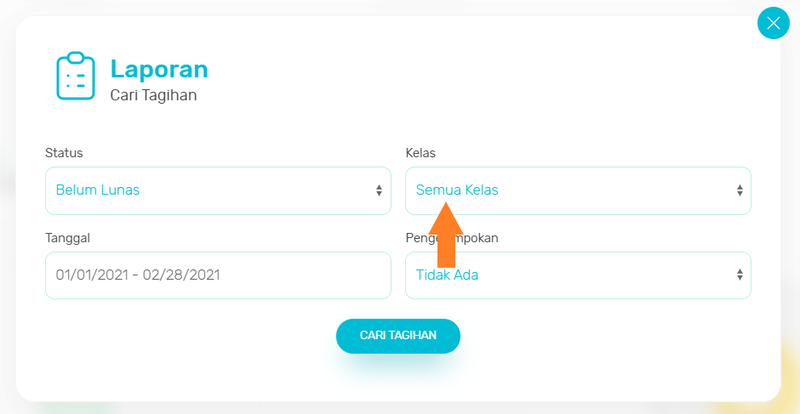Open the Status dropdown showing Belum Lunas
Viewport: 800px width, 414px height.
218,190
